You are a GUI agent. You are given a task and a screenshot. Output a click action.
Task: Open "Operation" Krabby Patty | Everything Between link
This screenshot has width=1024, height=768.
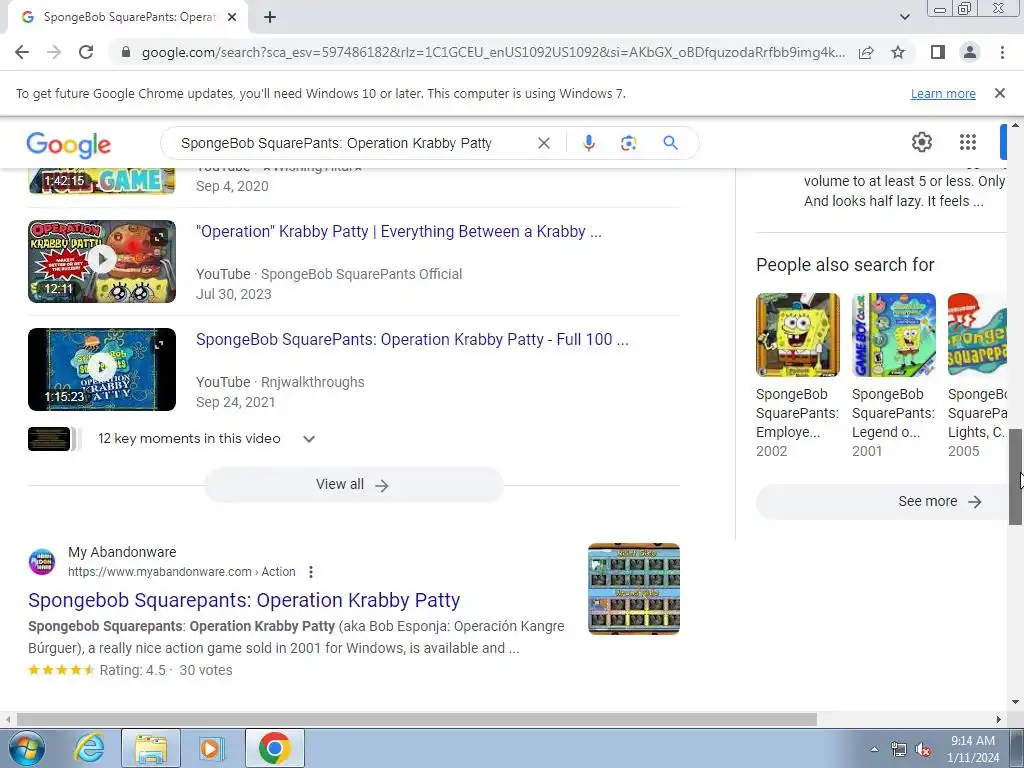398,232
